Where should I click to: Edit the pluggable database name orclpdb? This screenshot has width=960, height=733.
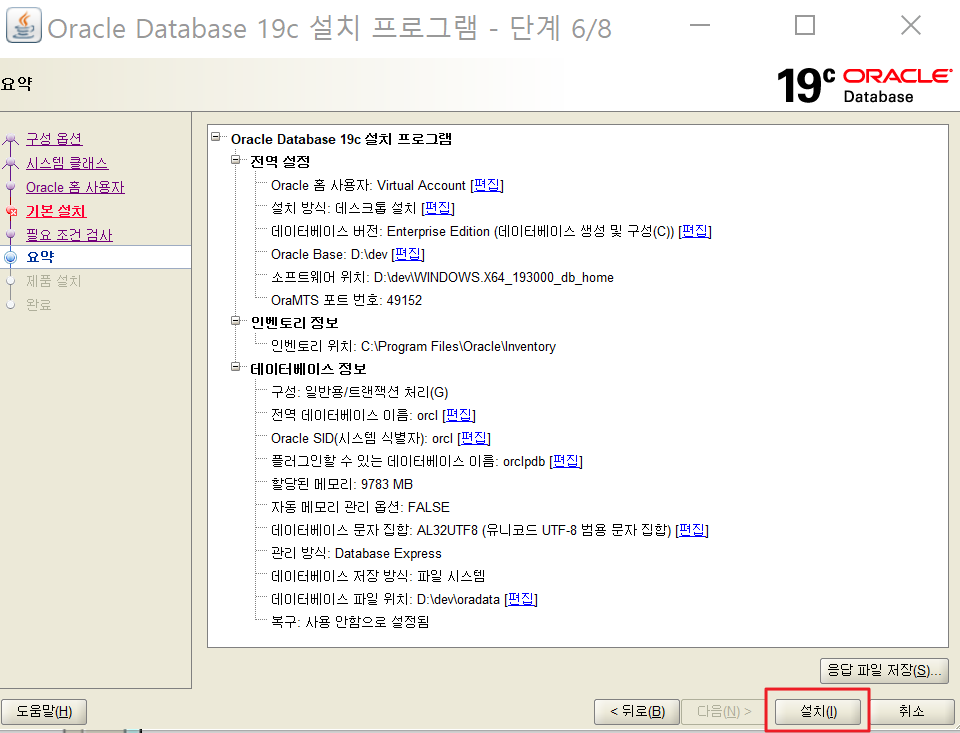click(x=566, y=461)
